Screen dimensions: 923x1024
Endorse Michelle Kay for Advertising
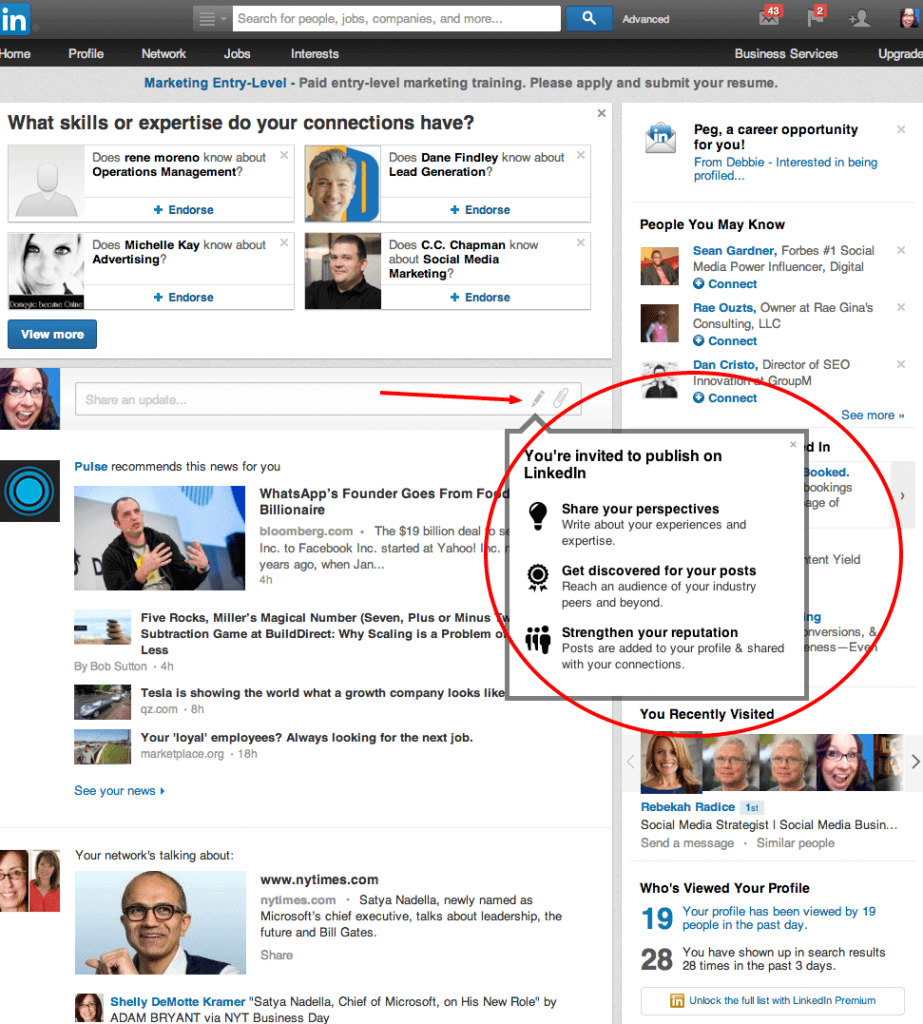coord(184,297)
